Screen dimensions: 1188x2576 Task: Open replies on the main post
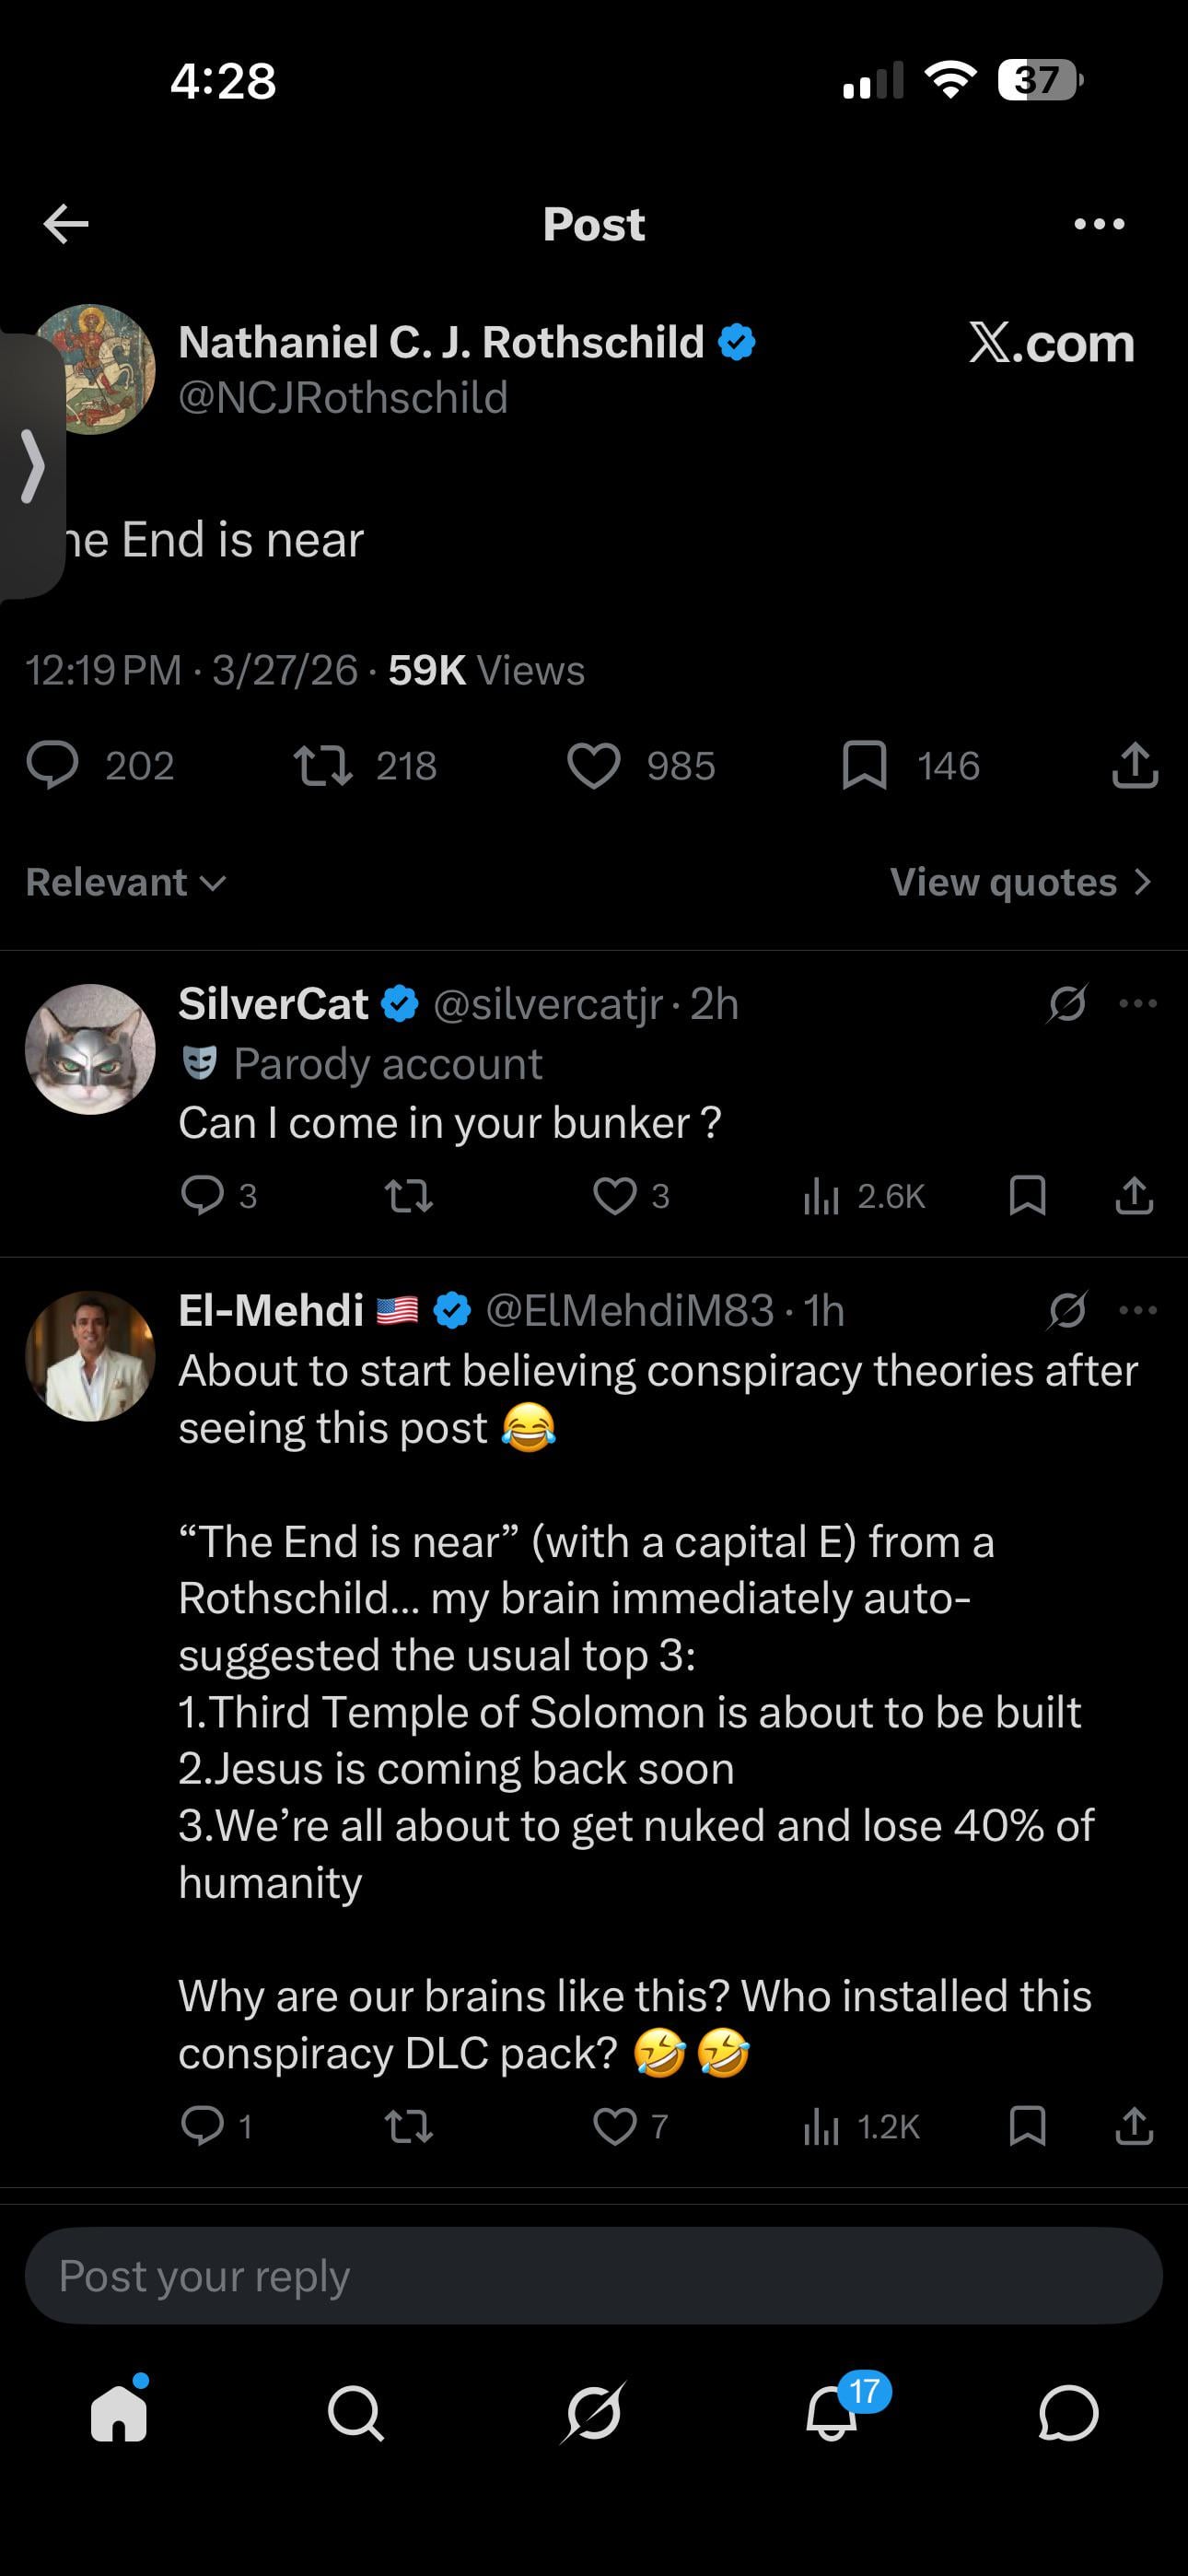pyautogui.click(x=52, y=766)
